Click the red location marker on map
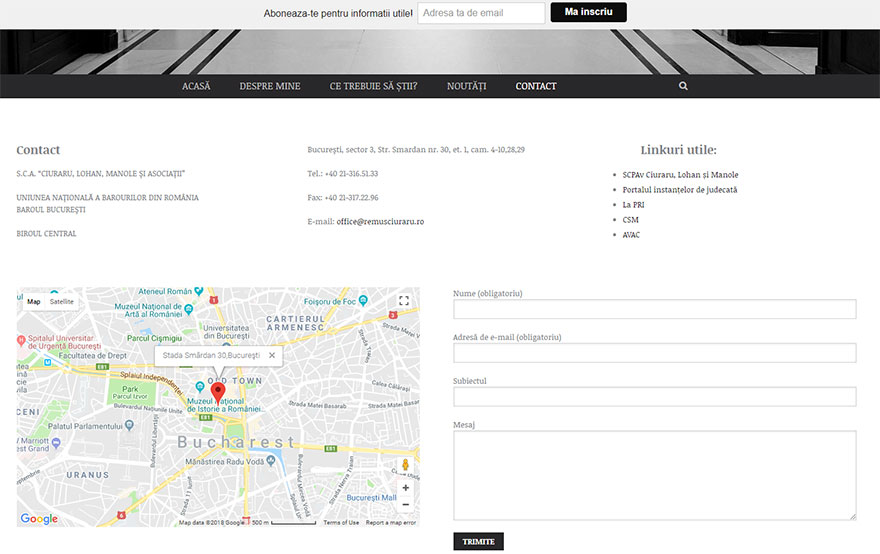The image size is (880, 554). 218,390
